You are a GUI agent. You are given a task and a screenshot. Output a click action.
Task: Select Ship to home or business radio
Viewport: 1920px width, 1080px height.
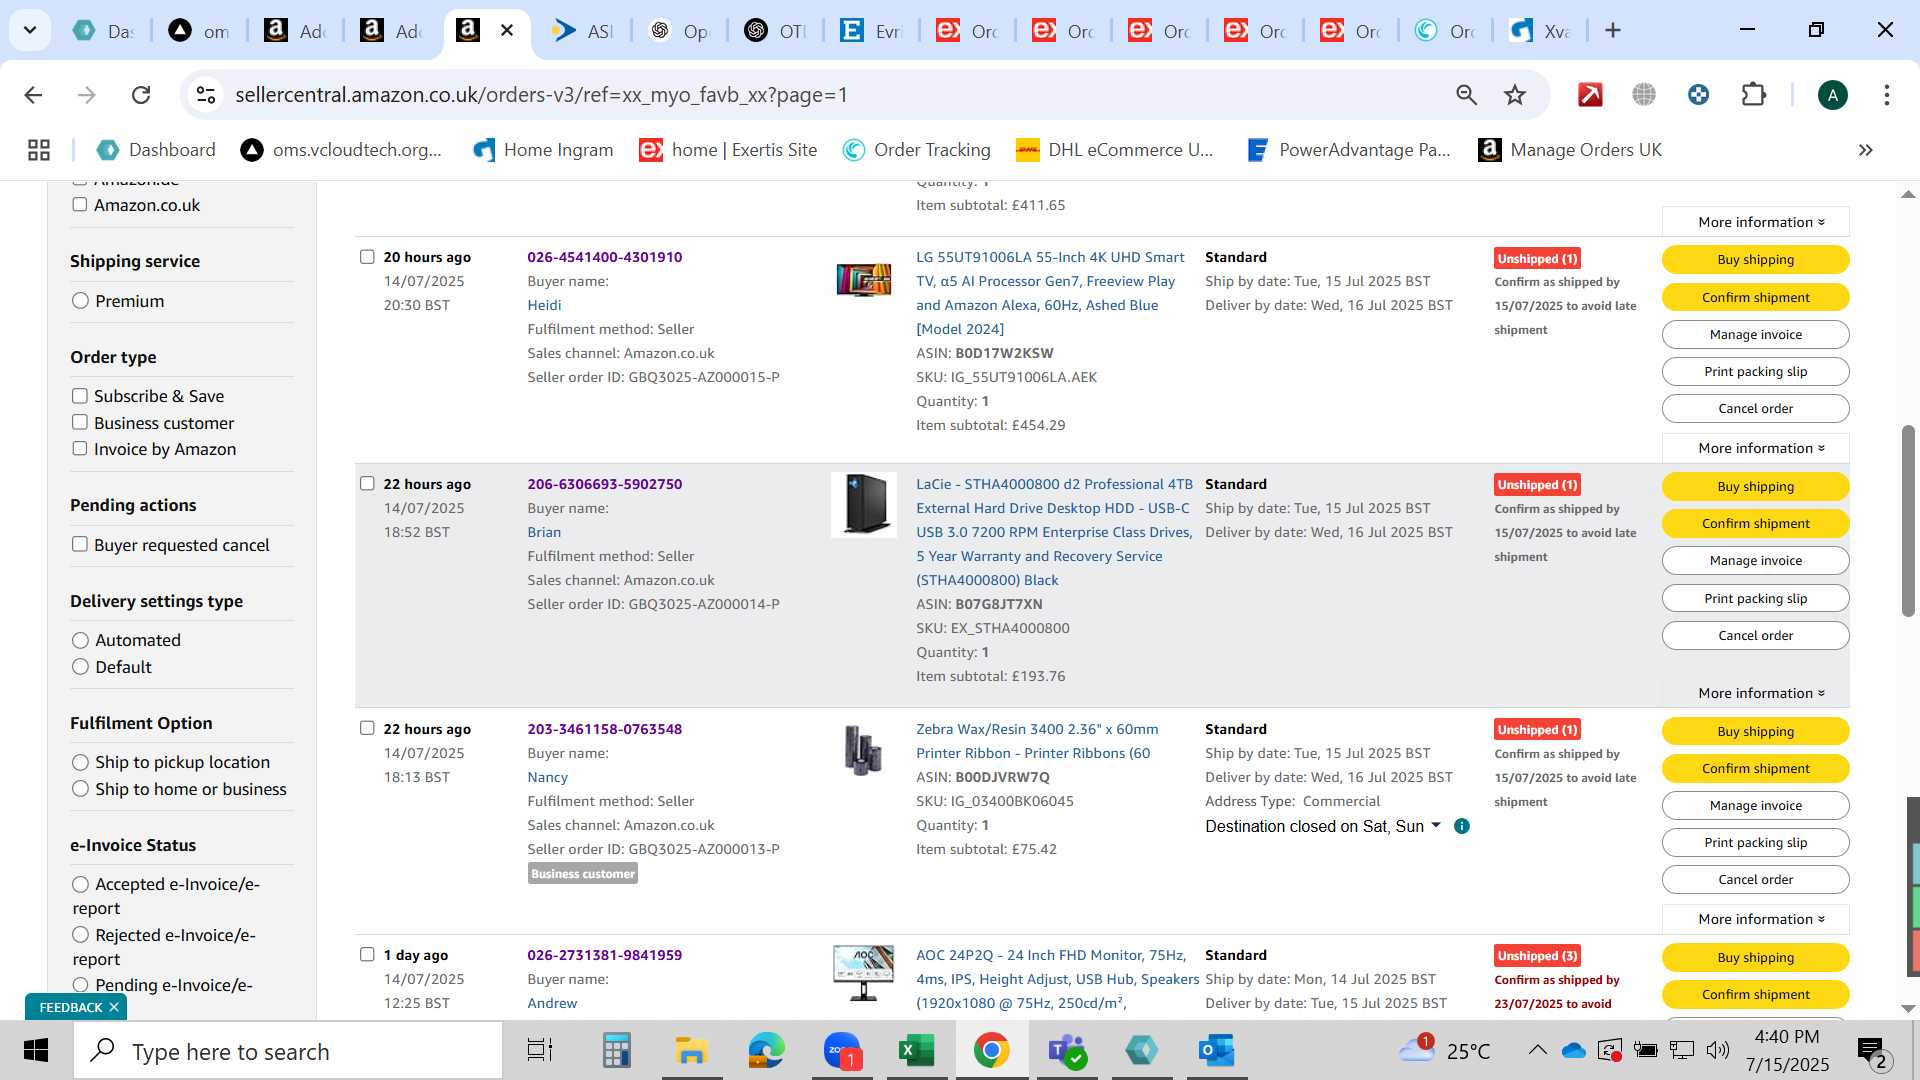click(81, 789)
